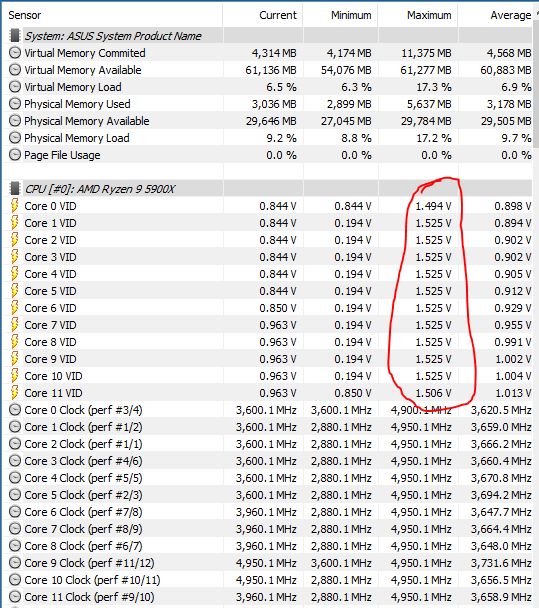
Task: Click the clock icon for Core 9 Clock
Action: [x=15, y=563]
